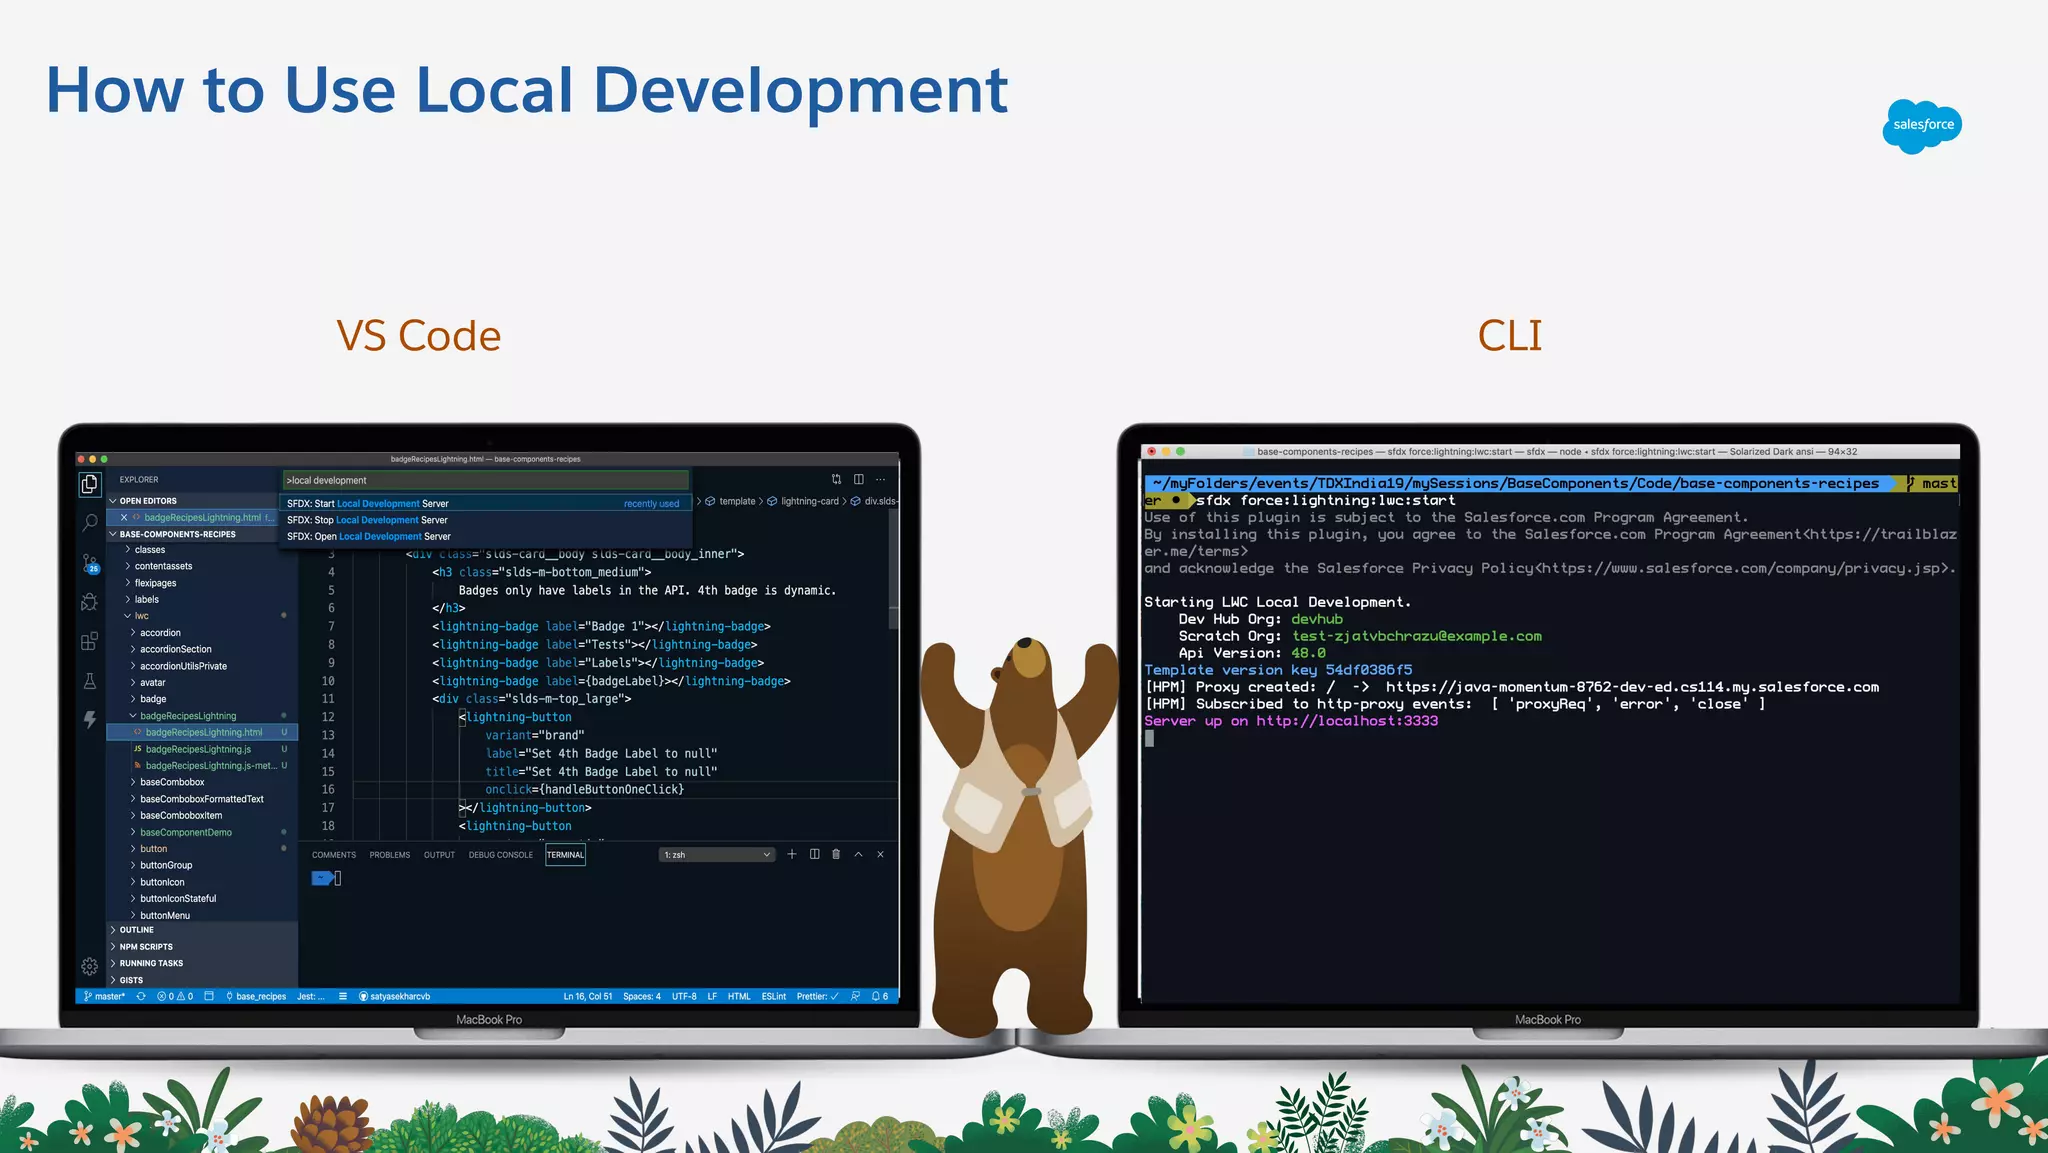Kill terminal with trash icon
Image resolution: width=2048 pixels, height=1153 pixels.
pos(836,855)
